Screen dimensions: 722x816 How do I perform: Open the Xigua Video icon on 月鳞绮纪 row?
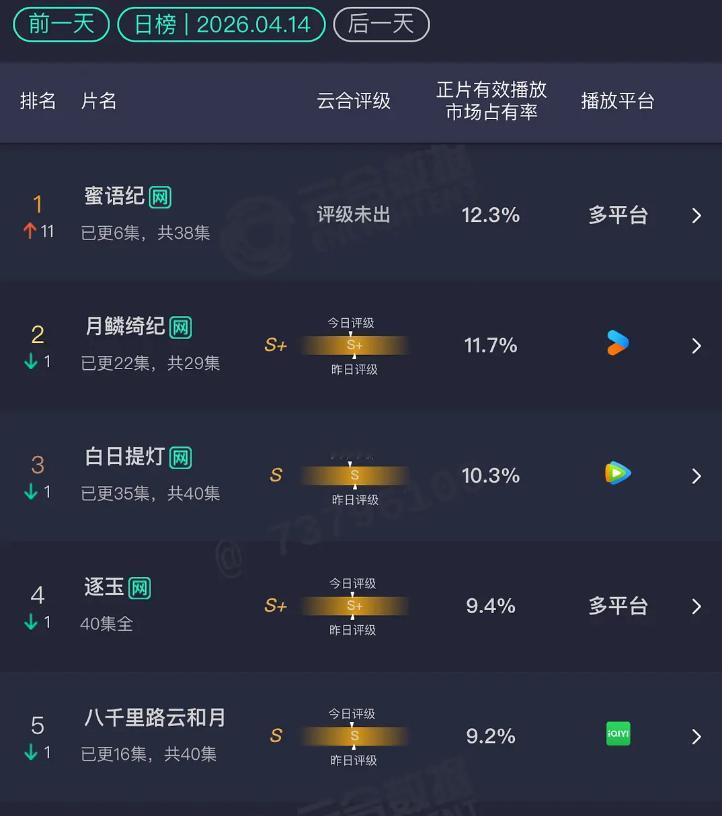click(x=618, y=345)
